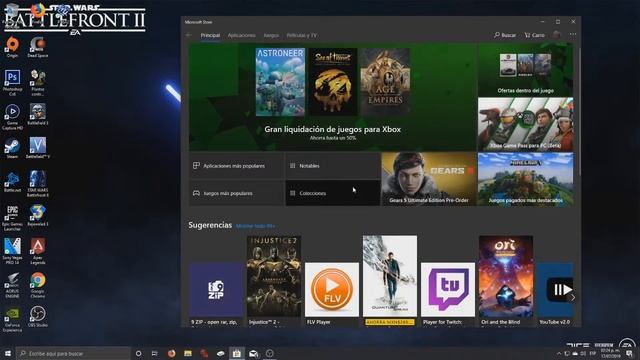Click the taskbar search box
The image size is (640, 360).
(73, 353)
